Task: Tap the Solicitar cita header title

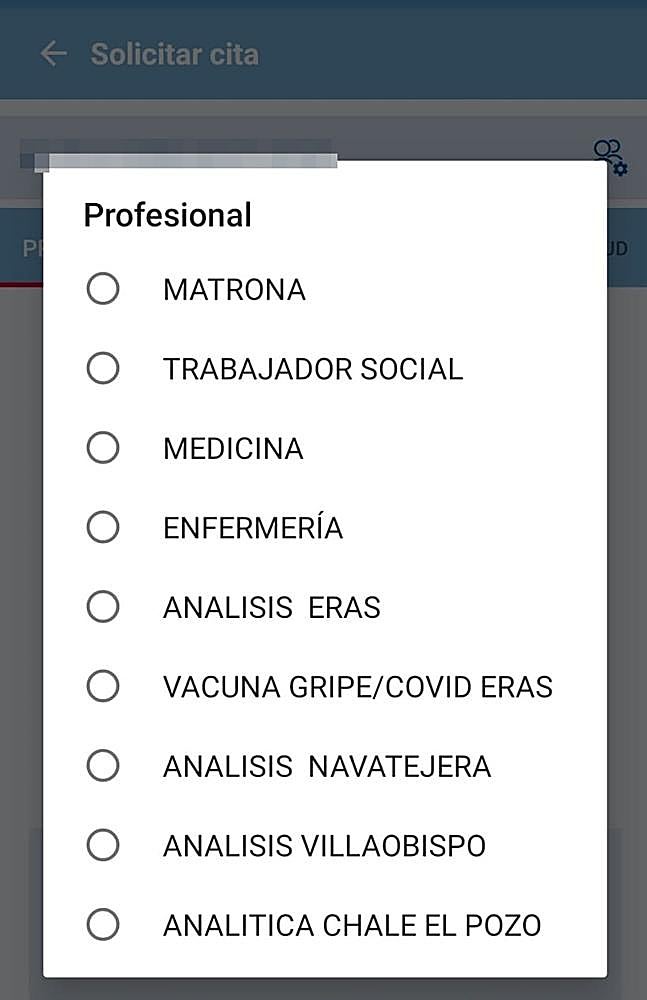Action: pos(175,54)
